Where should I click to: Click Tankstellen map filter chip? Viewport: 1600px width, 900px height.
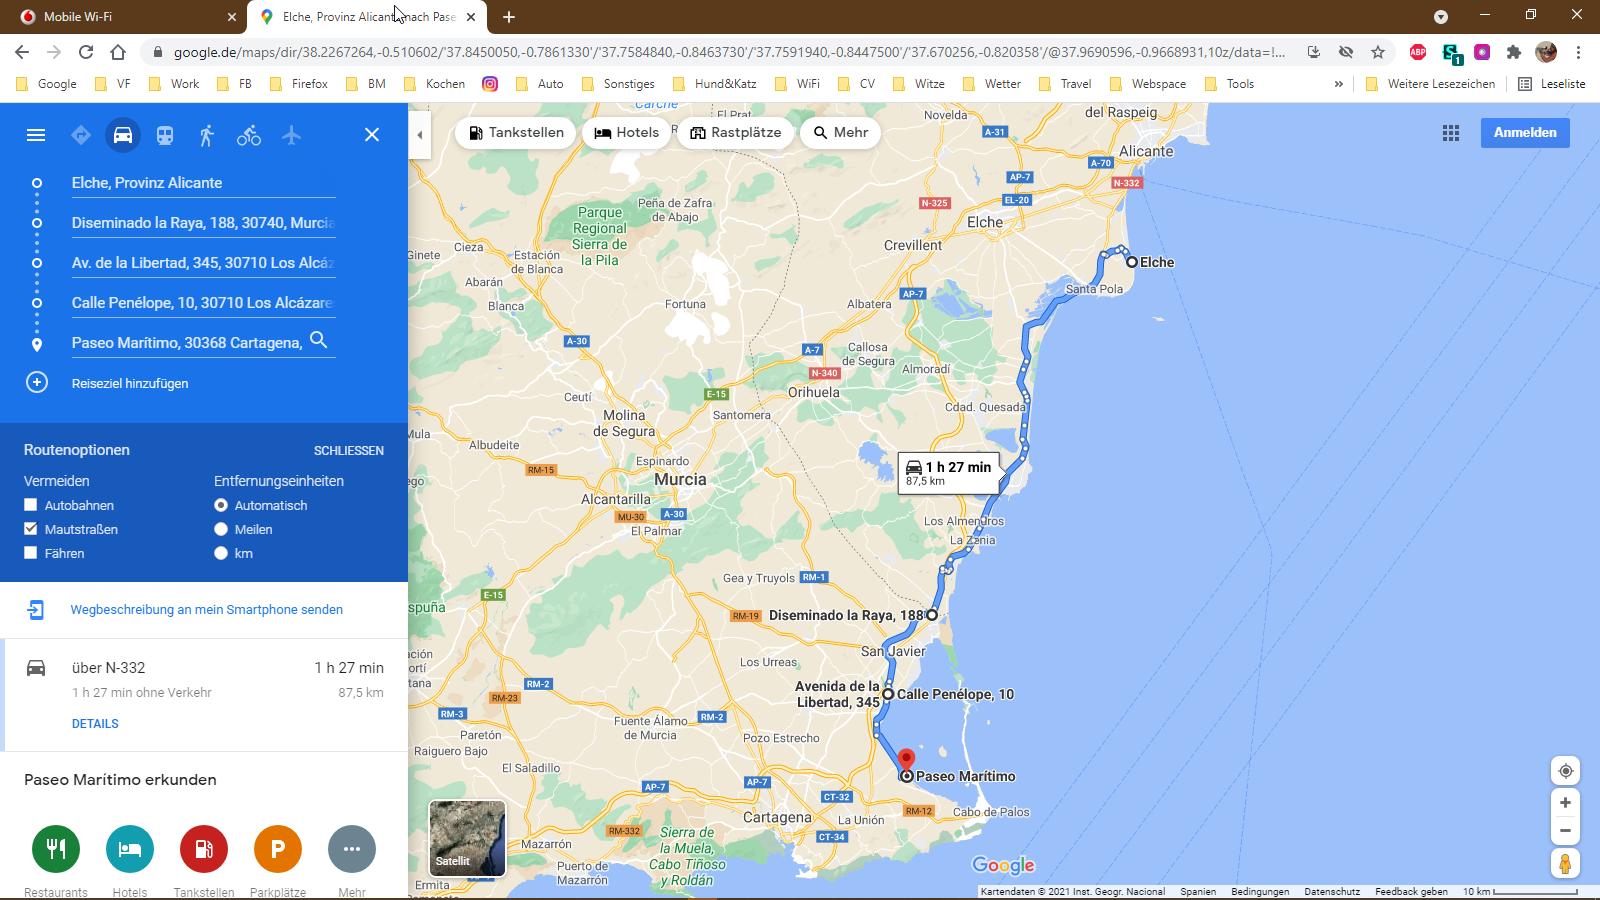[516, 133]
